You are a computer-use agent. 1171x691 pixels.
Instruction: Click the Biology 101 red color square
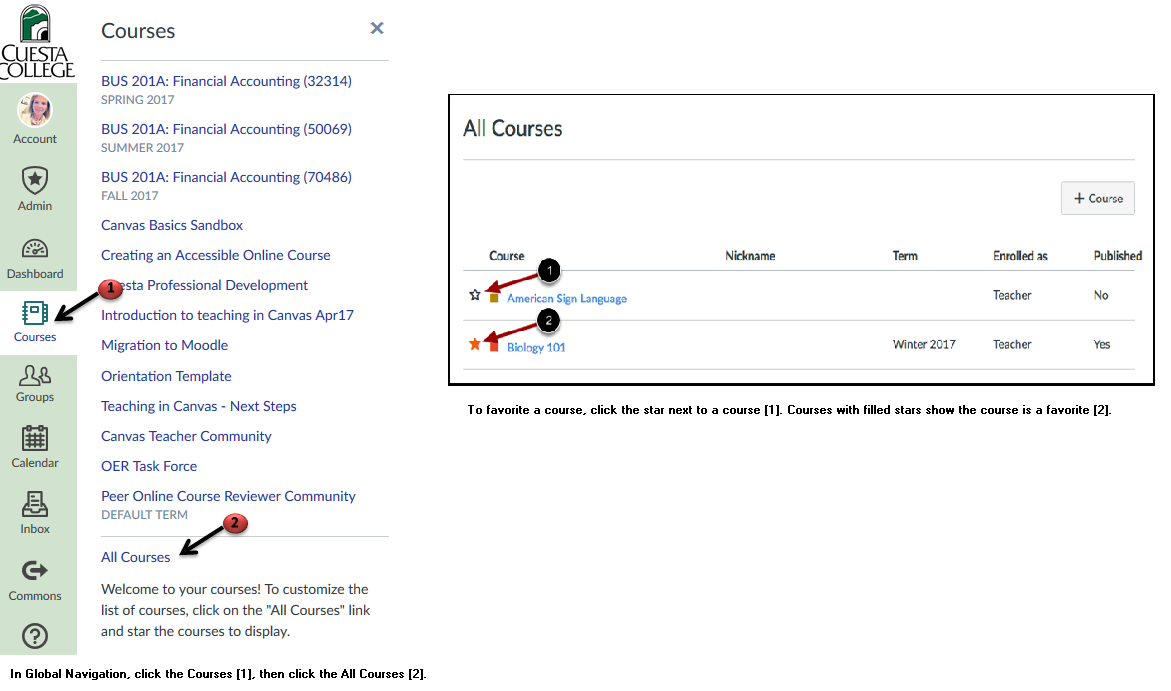pos(494,347)
